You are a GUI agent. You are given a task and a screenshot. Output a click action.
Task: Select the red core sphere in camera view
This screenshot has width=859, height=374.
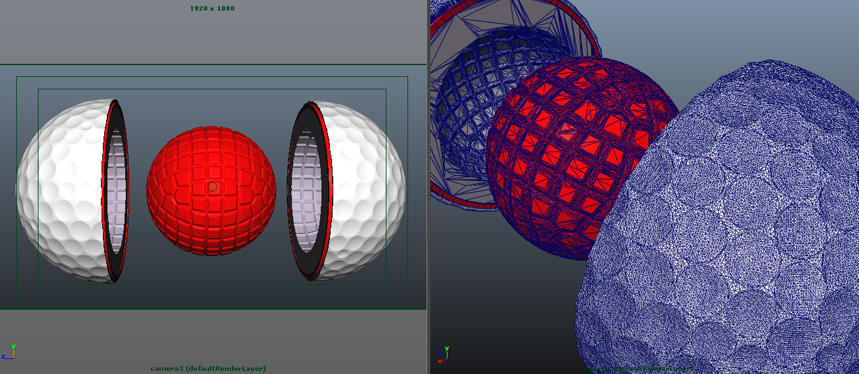[x=211, y=191]
